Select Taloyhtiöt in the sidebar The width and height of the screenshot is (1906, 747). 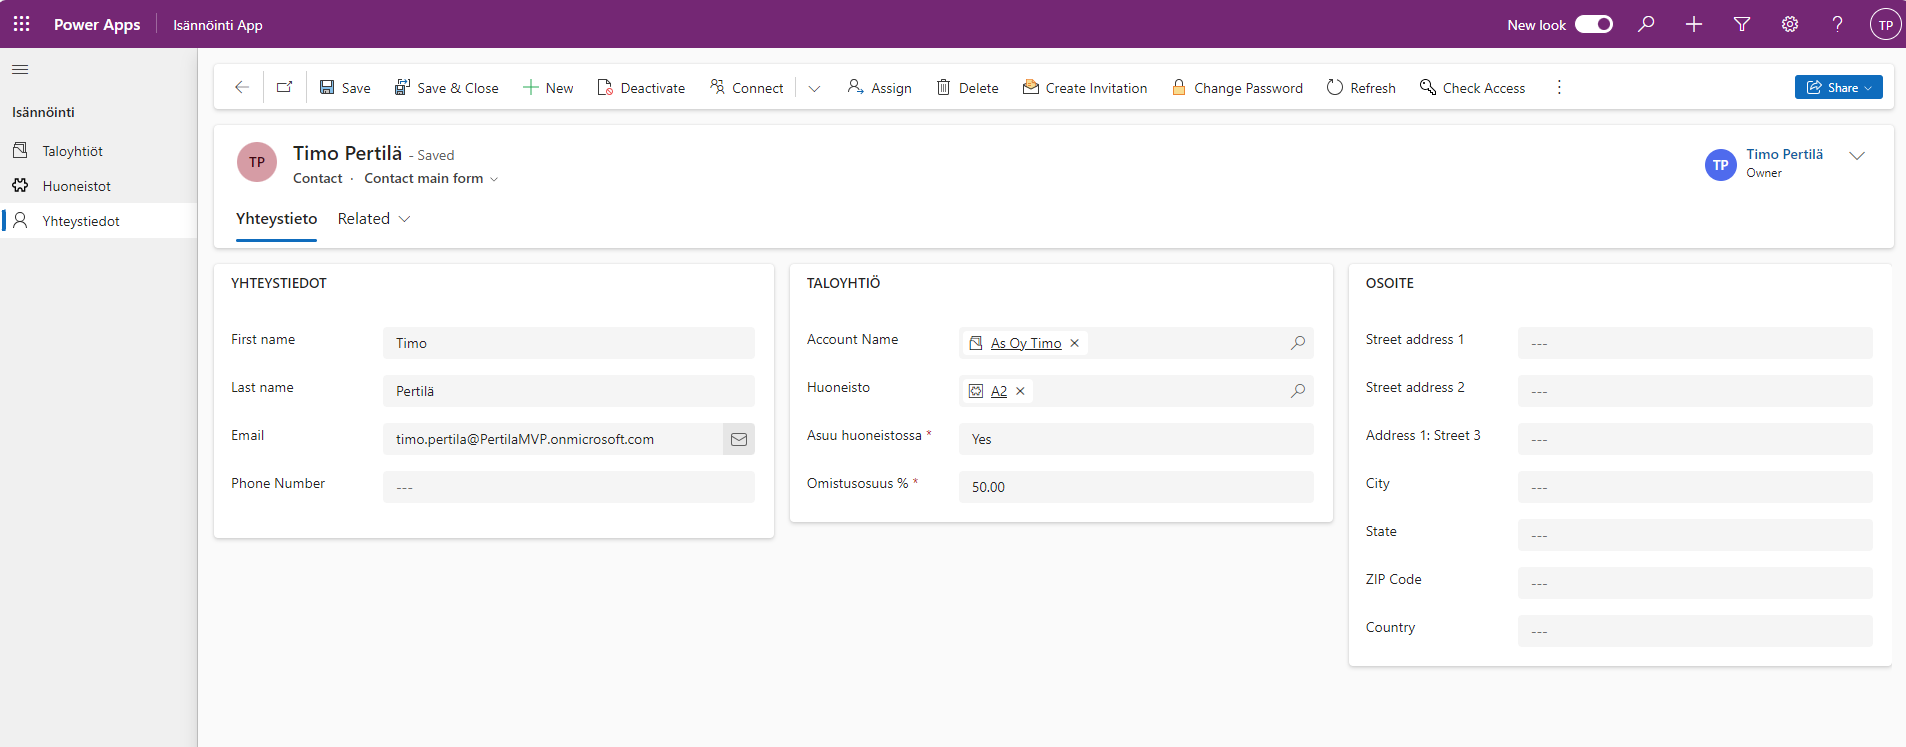click(x=72, y=151)
